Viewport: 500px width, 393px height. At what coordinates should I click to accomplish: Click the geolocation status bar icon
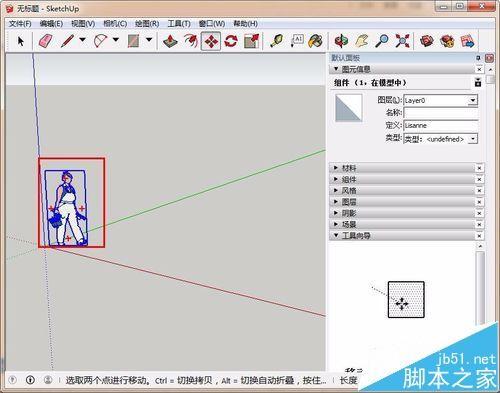[x=13, y=380]
